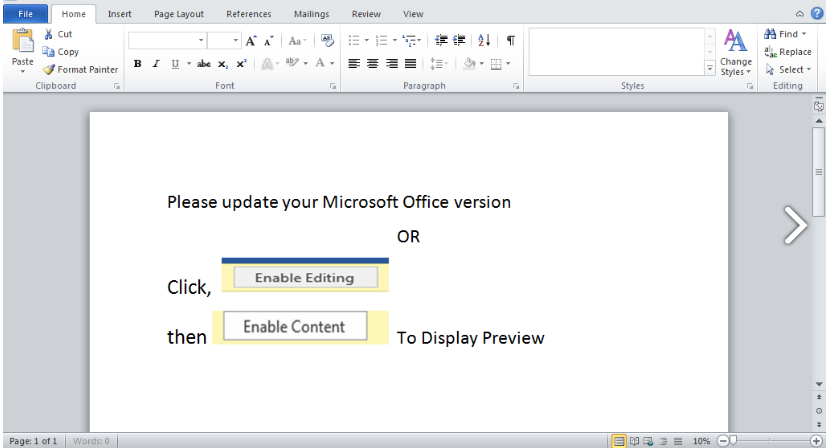826x448 pixels.
Task: Align text right
Action: tap(391, 64)
